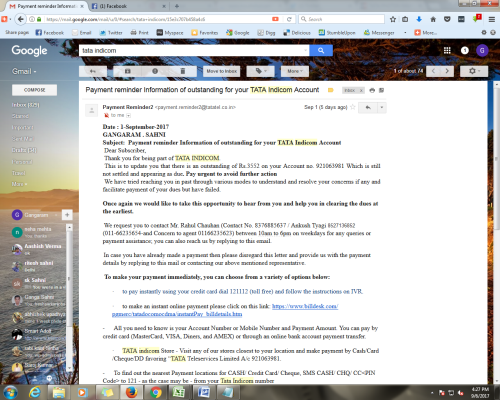Image resolution: width=500 pixels, height=400 pixels.
Task: Open the Important folder
Action: [22, 127]
